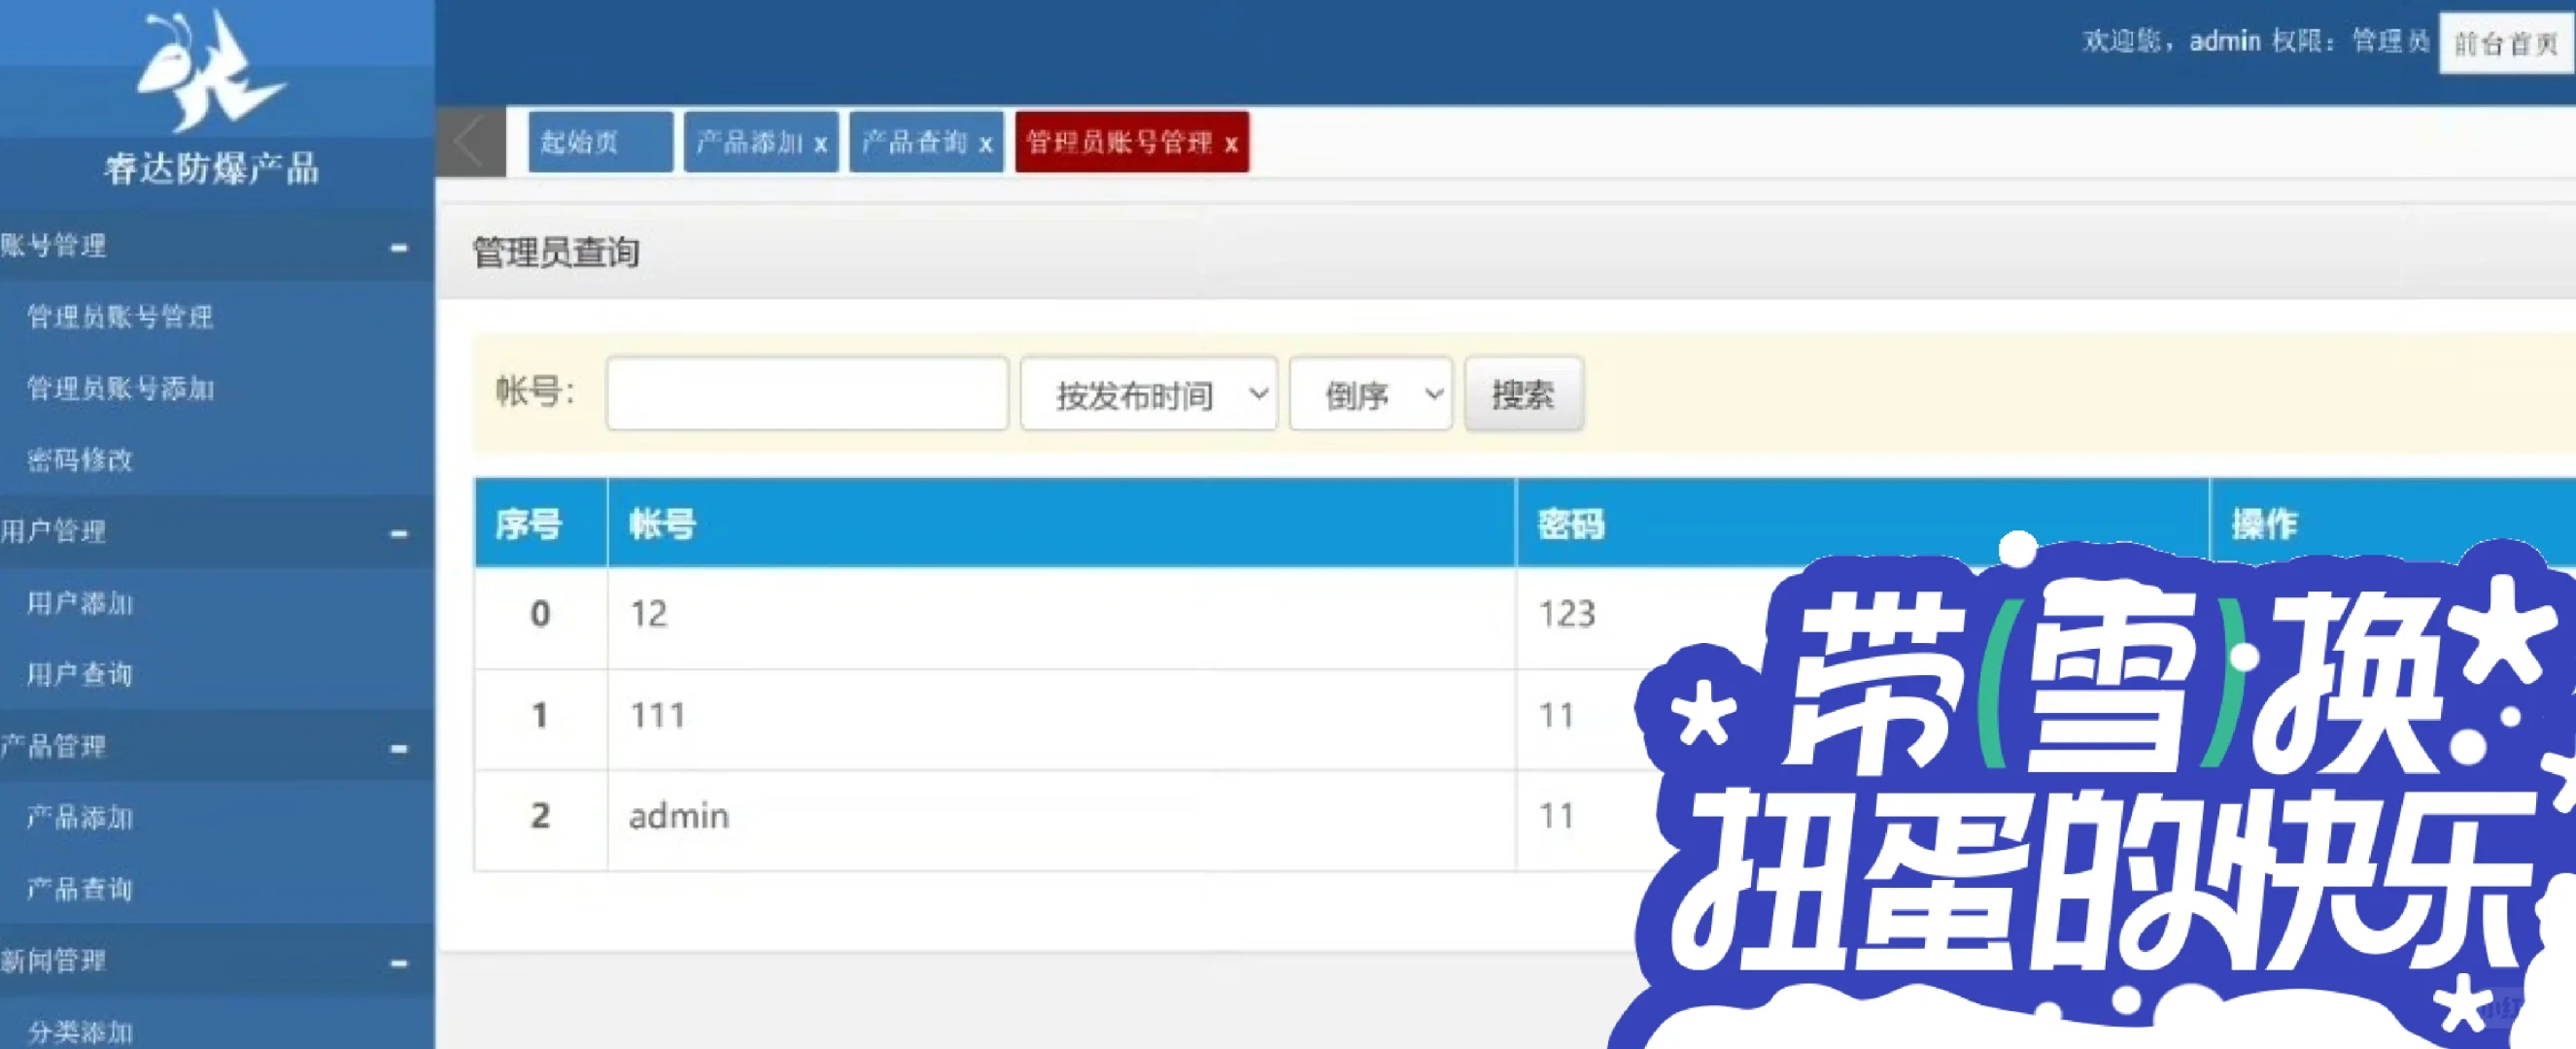2576x1049 pixels.
Task: Open the 按发布时间 sort dropdown
Action: coord(1148,395)
